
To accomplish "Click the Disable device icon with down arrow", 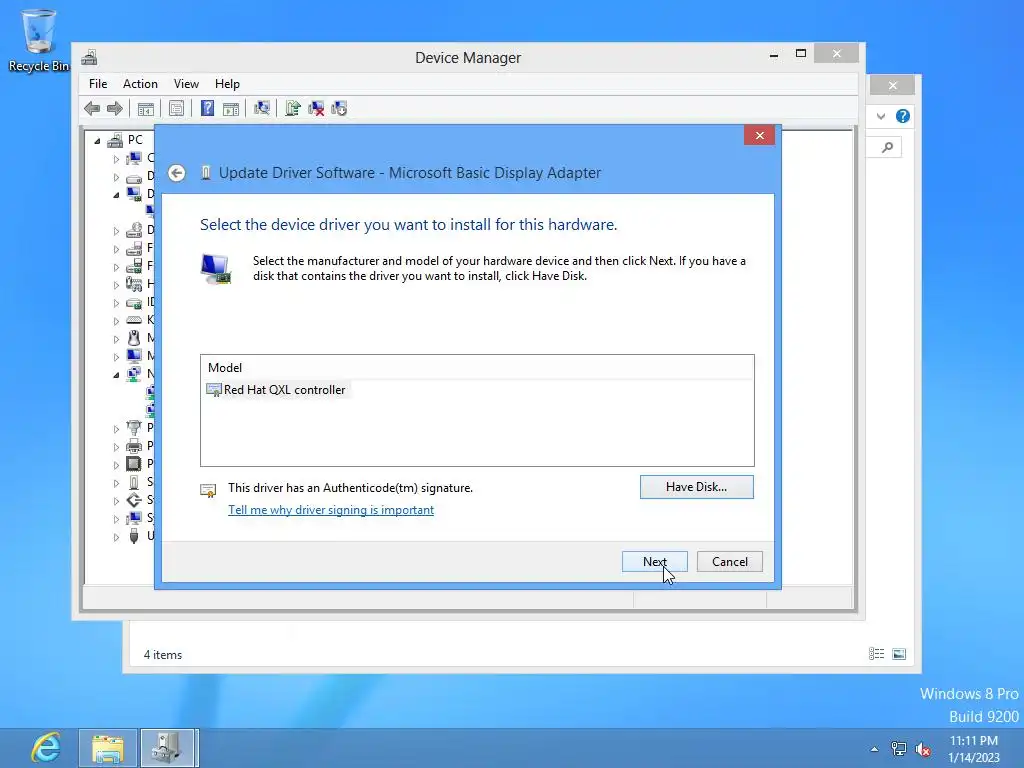I will 339,108.
